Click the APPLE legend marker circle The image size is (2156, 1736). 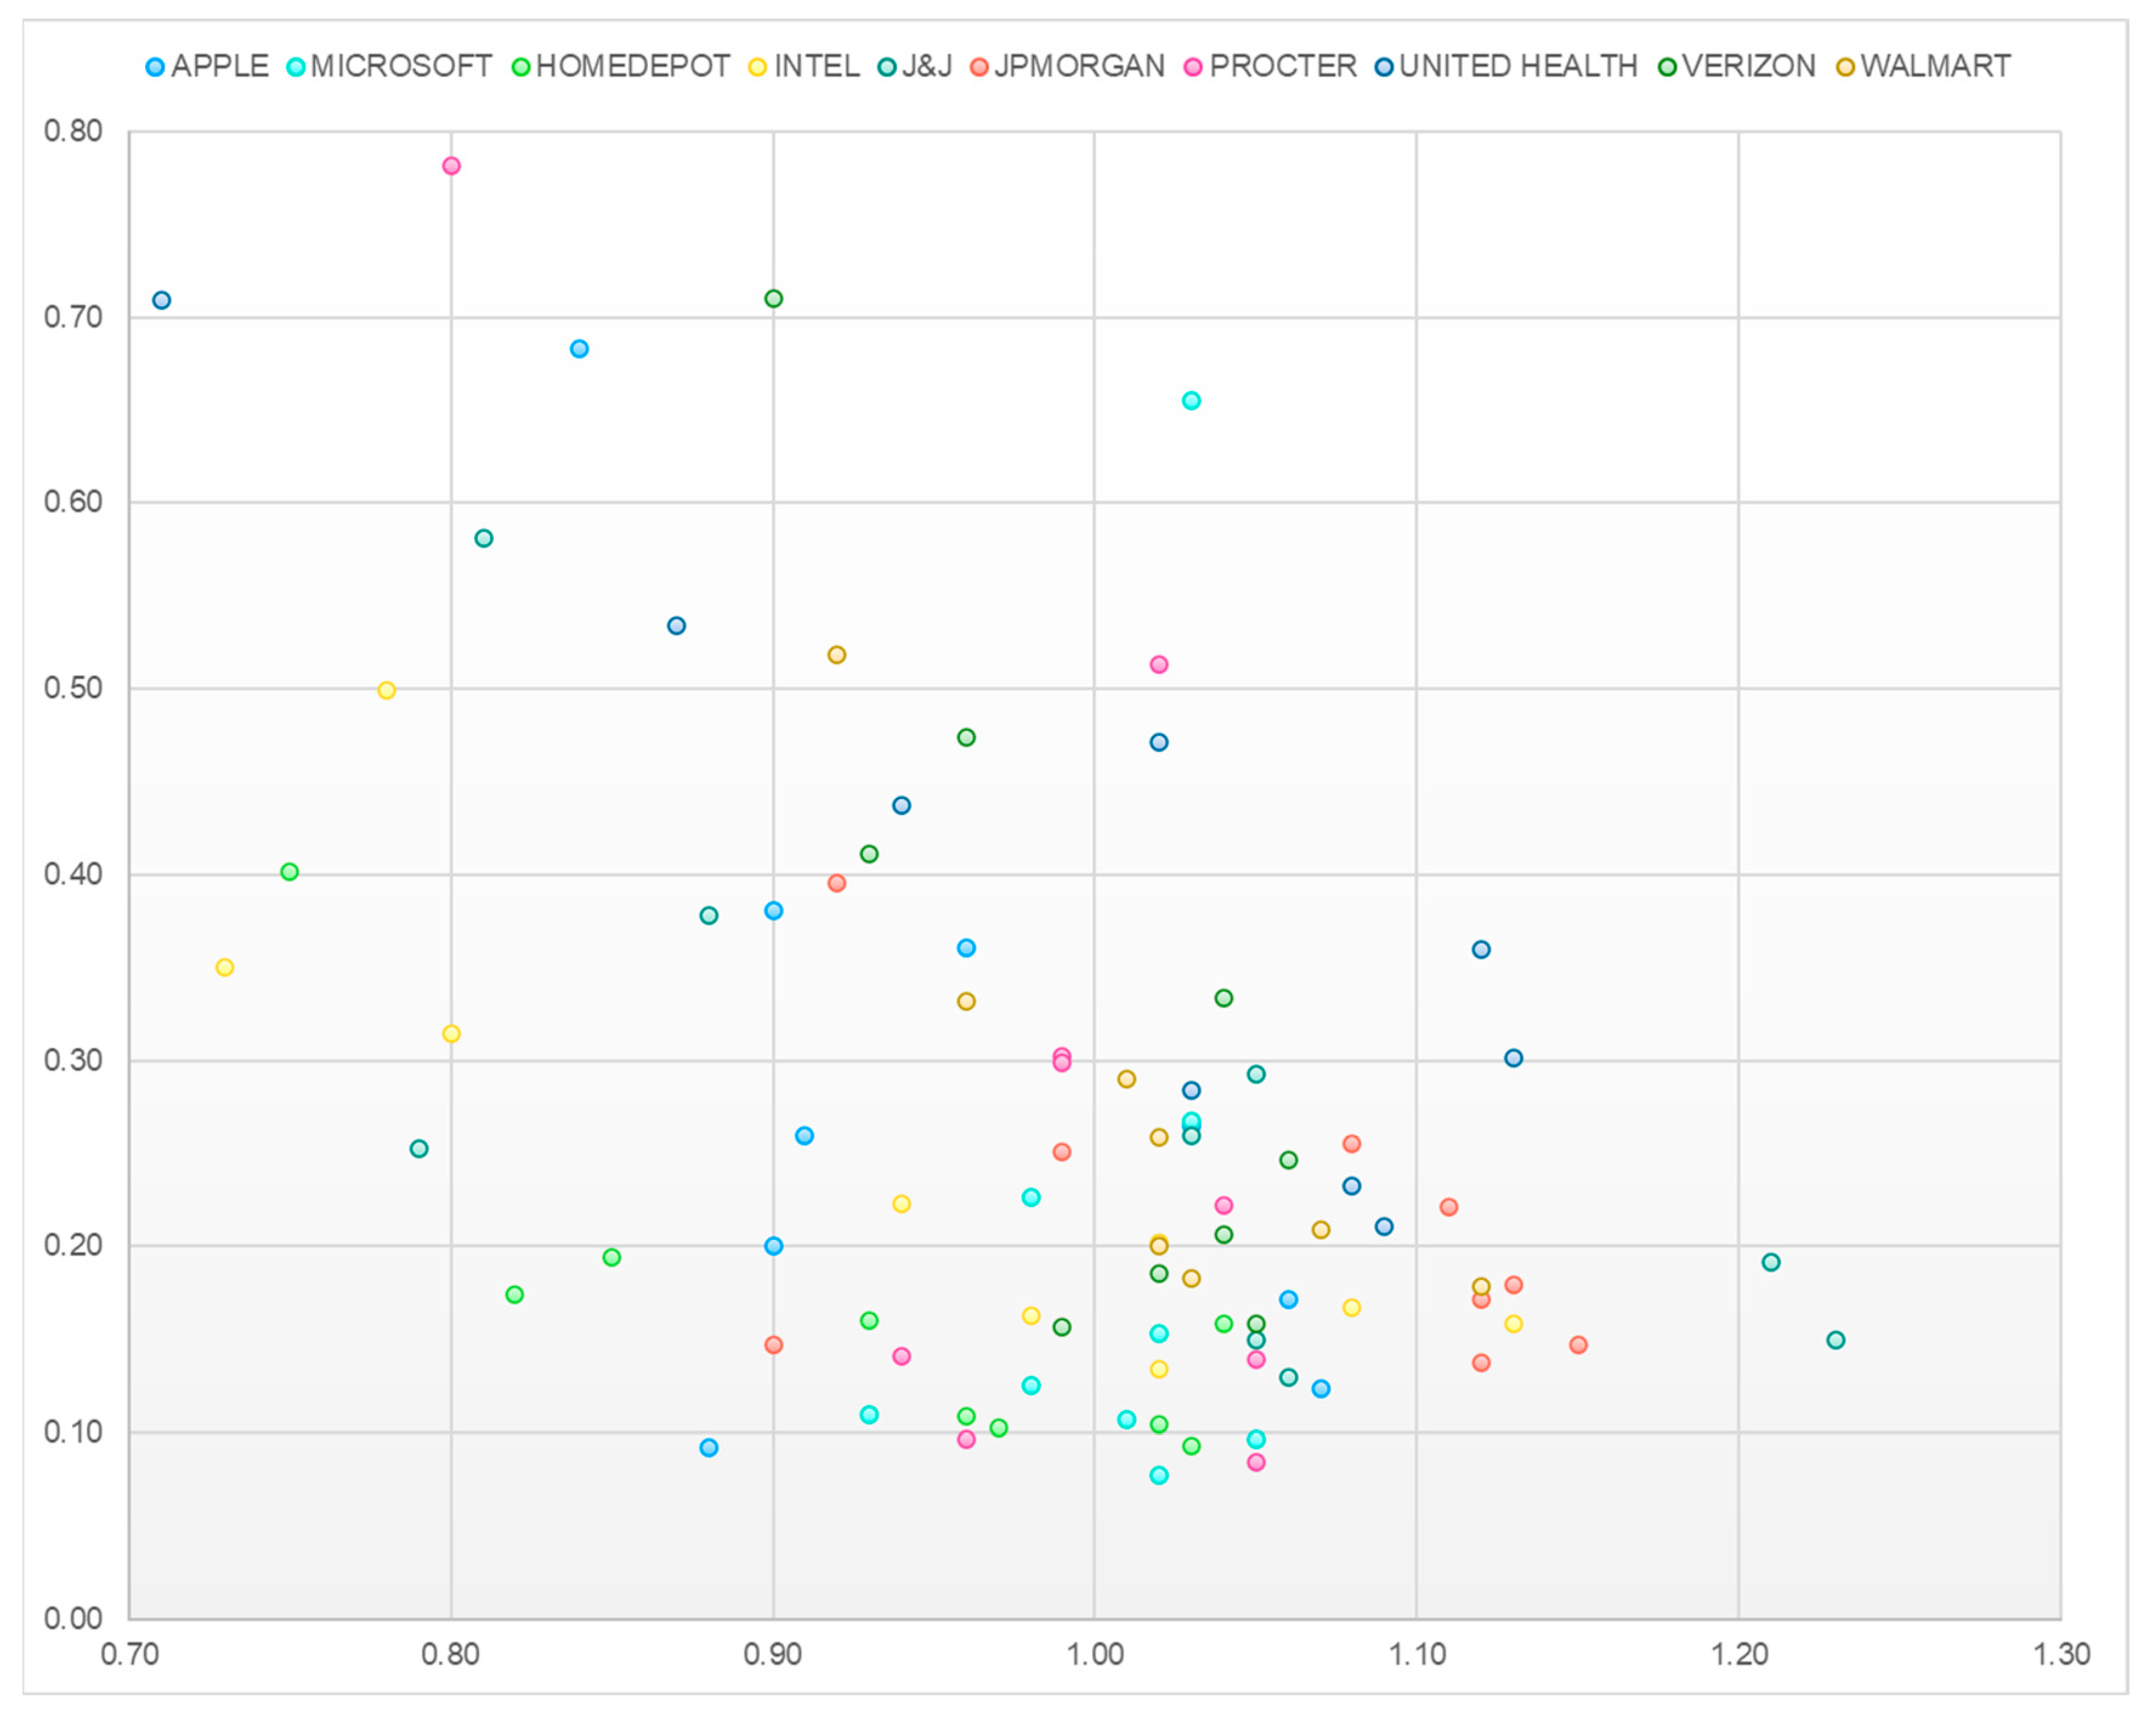click(x=155, y=67)
